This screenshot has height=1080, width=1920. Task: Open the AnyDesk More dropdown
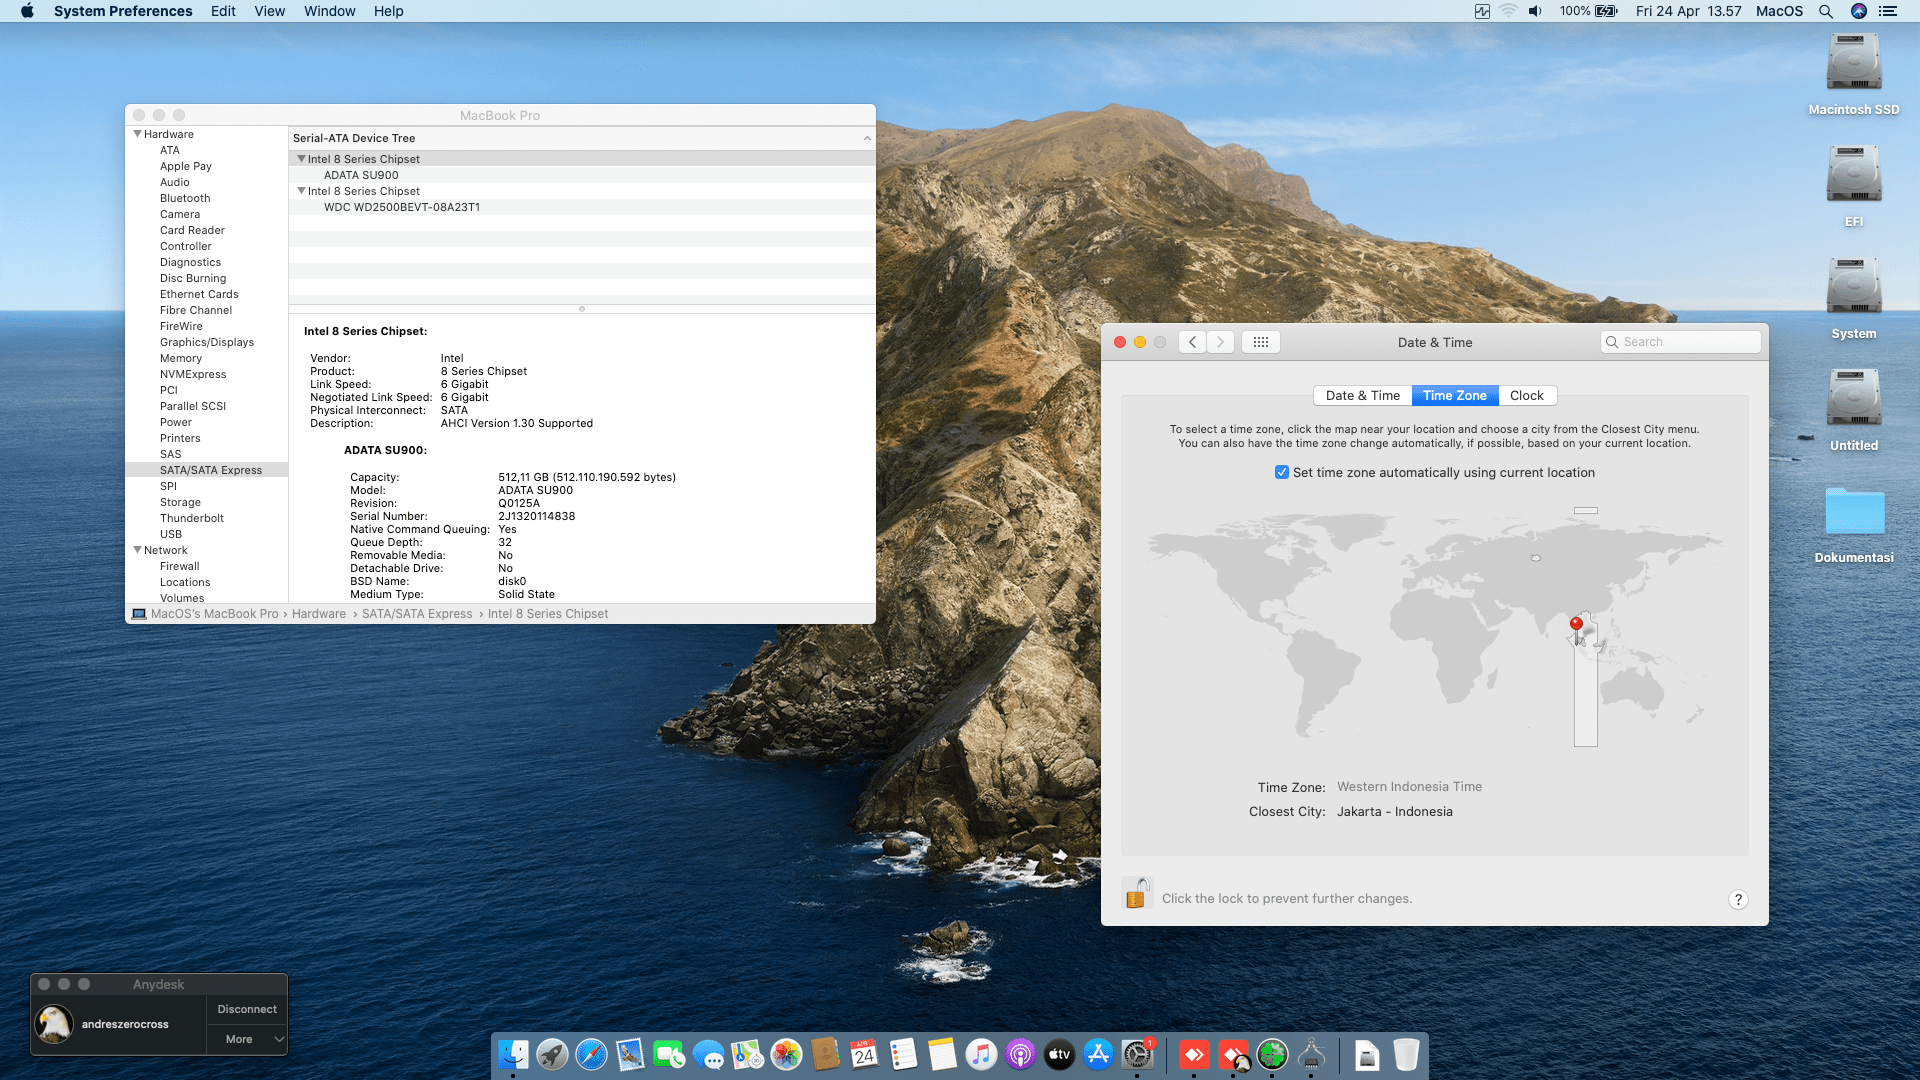pyautogui.click(x=247, y=1039)
